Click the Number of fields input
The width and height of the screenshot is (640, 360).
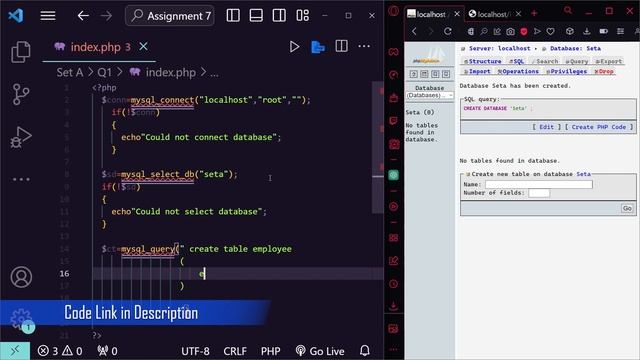tap(539, 193)
